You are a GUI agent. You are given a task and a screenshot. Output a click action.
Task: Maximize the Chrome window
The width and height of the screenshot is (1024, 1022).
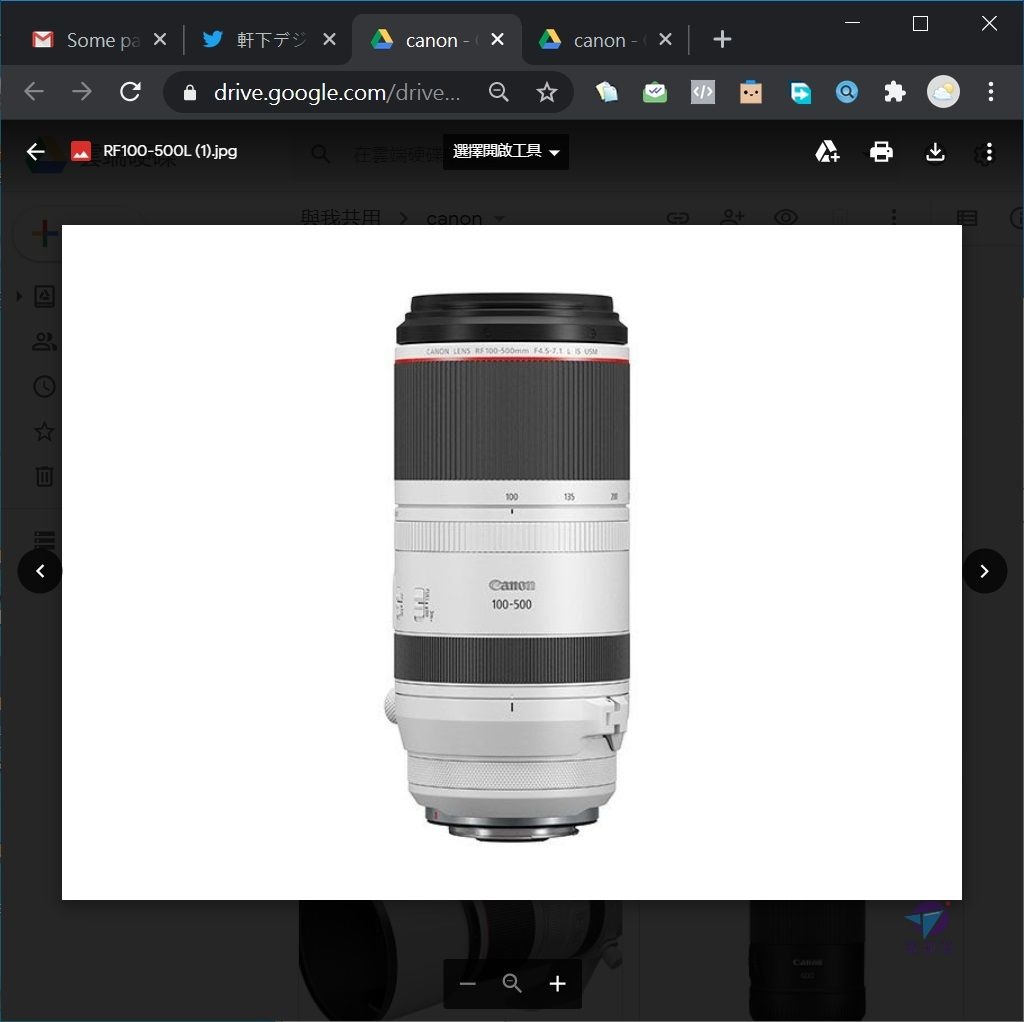(920, 24)
